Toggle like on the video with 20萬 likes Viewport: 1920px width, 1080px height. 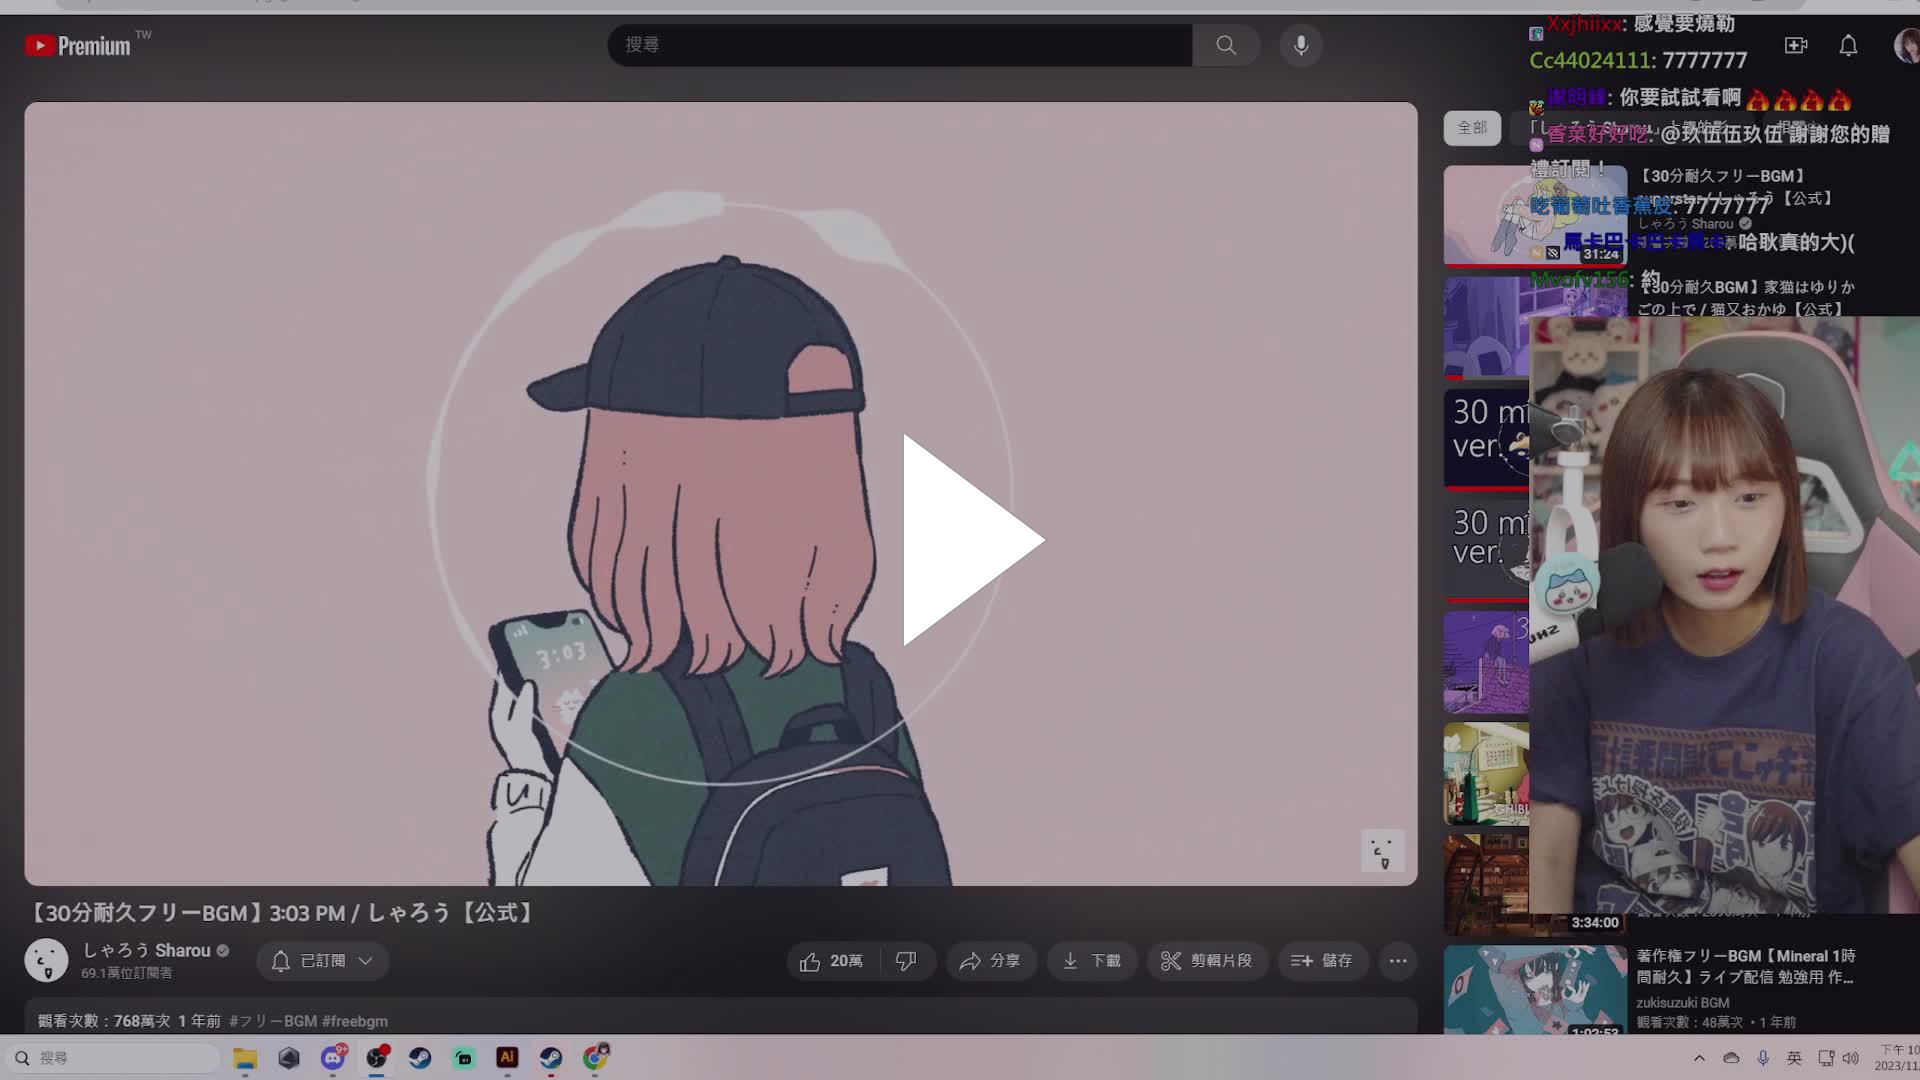coord(831,960)
